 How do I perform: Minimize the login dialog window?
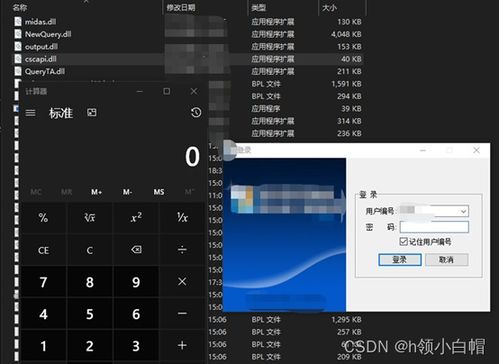pos(423,150)
